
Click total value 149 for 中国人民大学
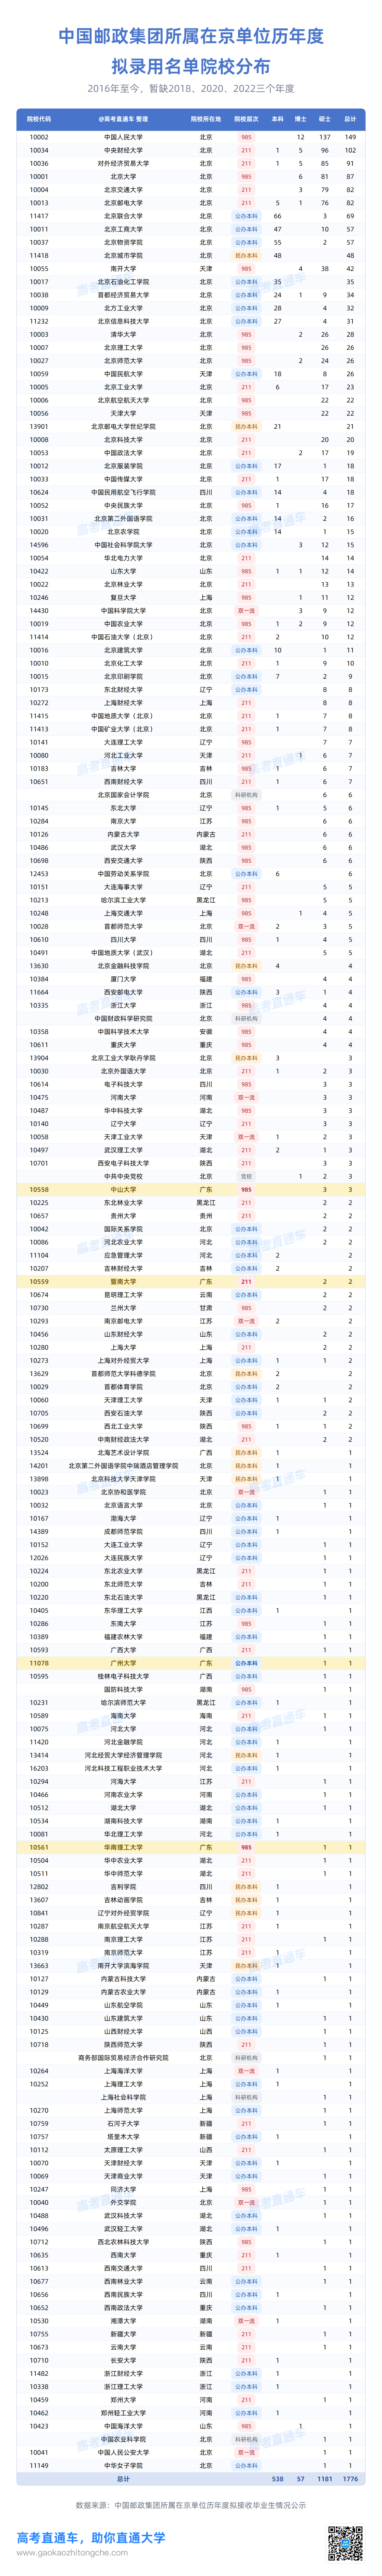(350, 137)
